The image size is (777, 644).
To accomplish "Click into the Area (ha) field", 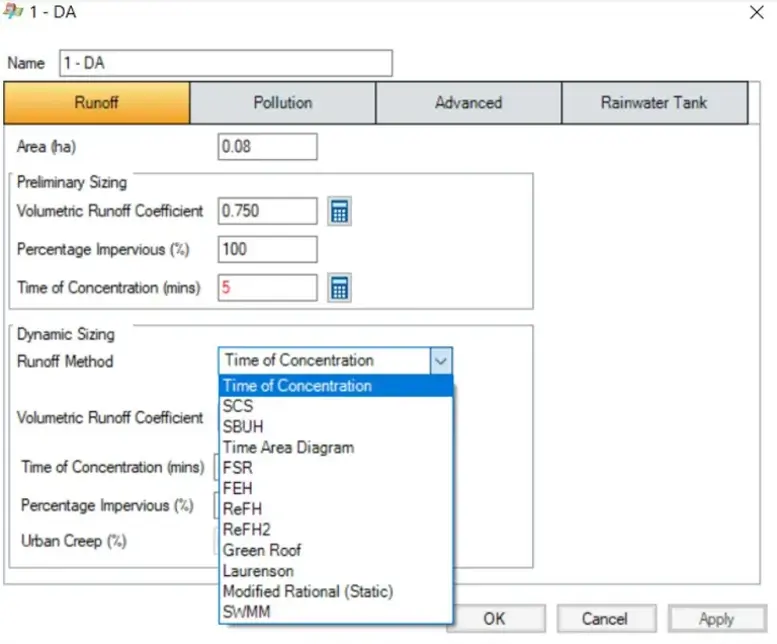I will [268, 147].
